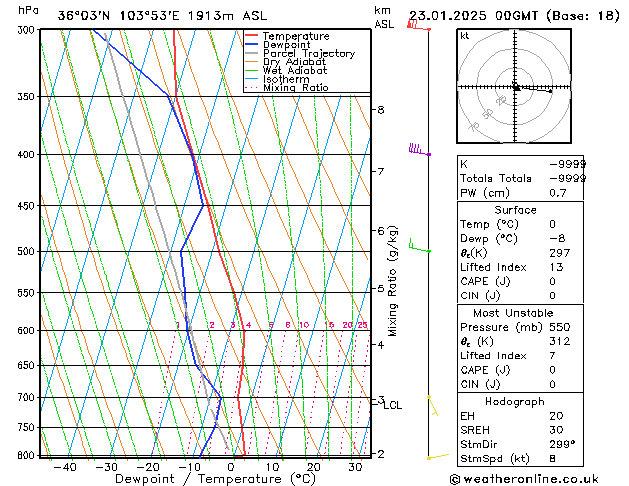Click the weatheronline.co.uk copyright text
Screen dimensions: 629x486
tap(524, 479)
